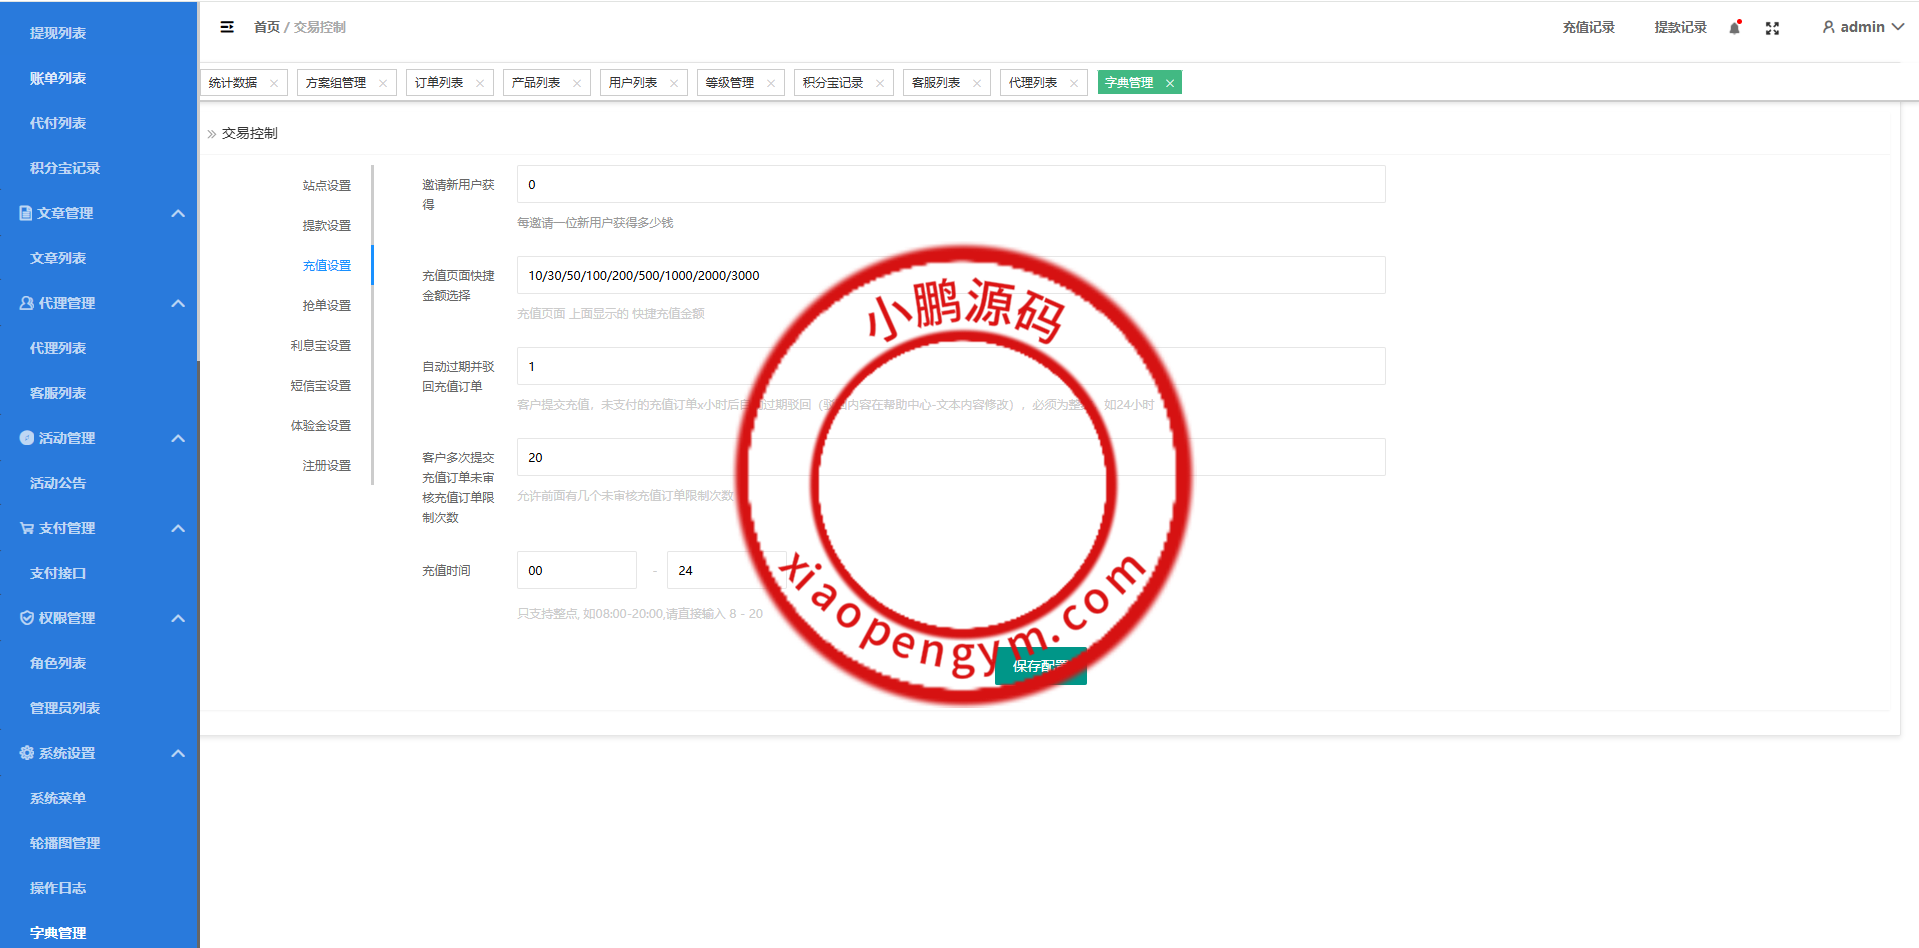Click the sidebar collapse hamburger icon
The width and height of the screenshot is (1919, 948).
227,27
